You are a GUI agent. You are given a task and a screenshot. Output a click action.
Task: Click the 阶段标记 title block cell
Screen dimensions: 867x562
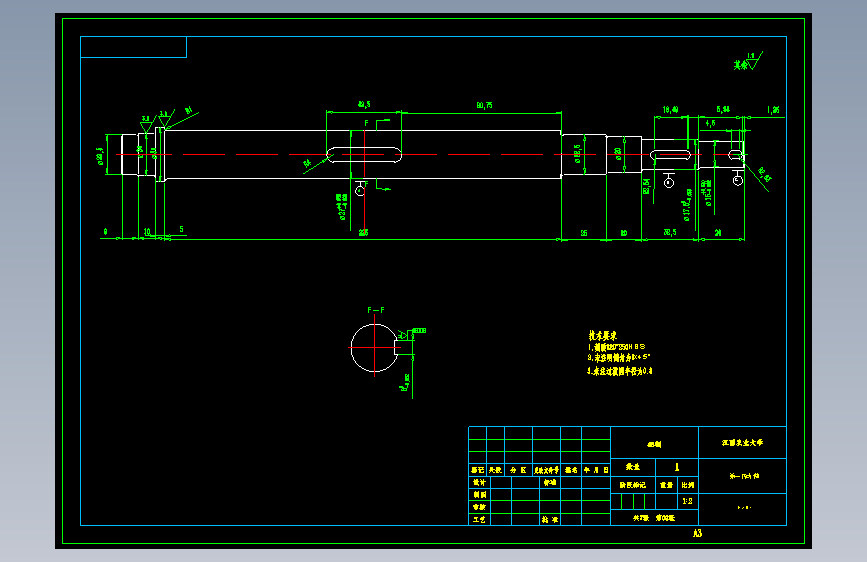click(x=633, y=485)
